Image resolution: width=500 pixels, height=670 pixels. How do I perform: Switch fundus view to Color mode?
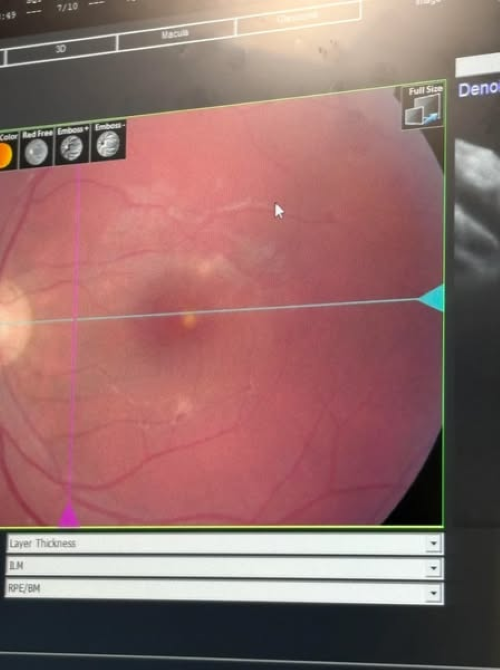click(x=7, y=150)
